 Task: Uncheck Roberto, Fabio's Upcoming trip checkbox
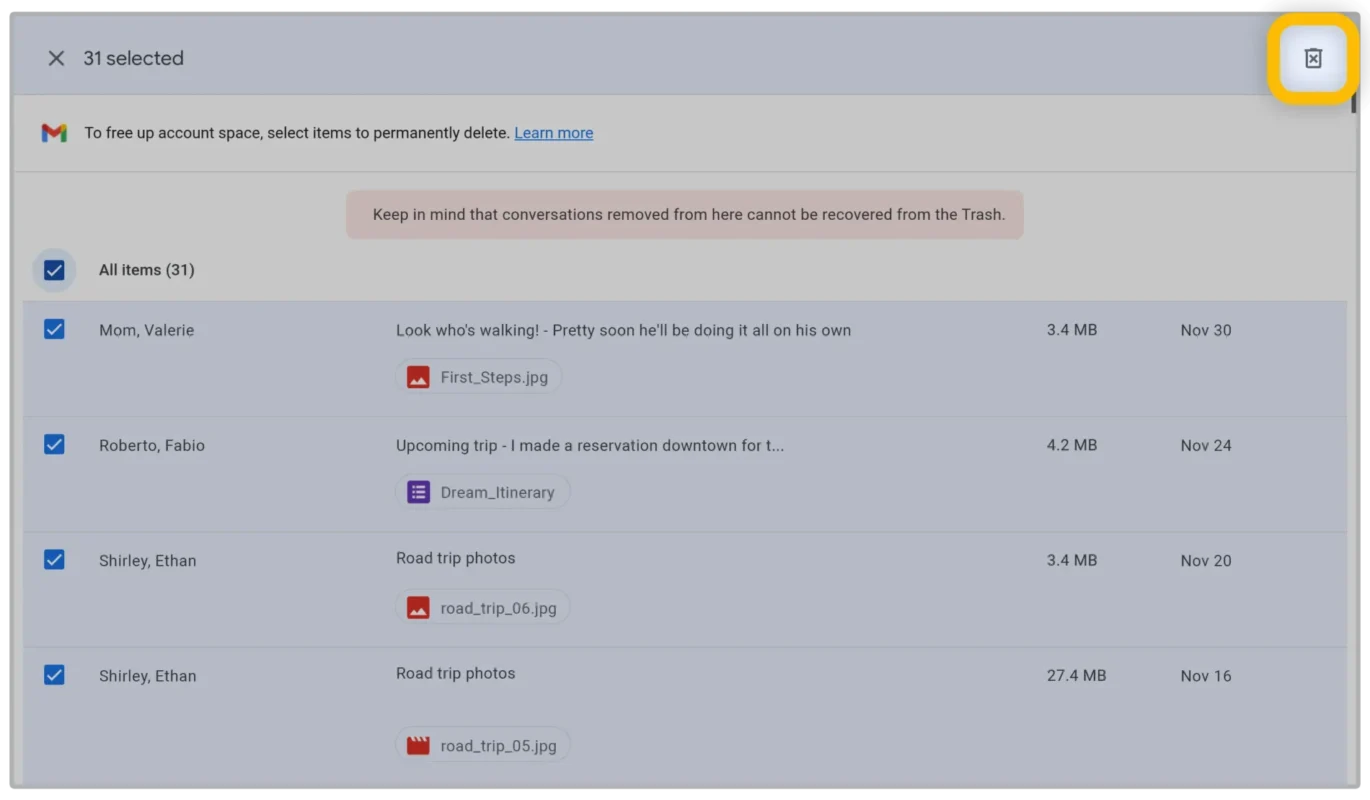coord(54,444)
